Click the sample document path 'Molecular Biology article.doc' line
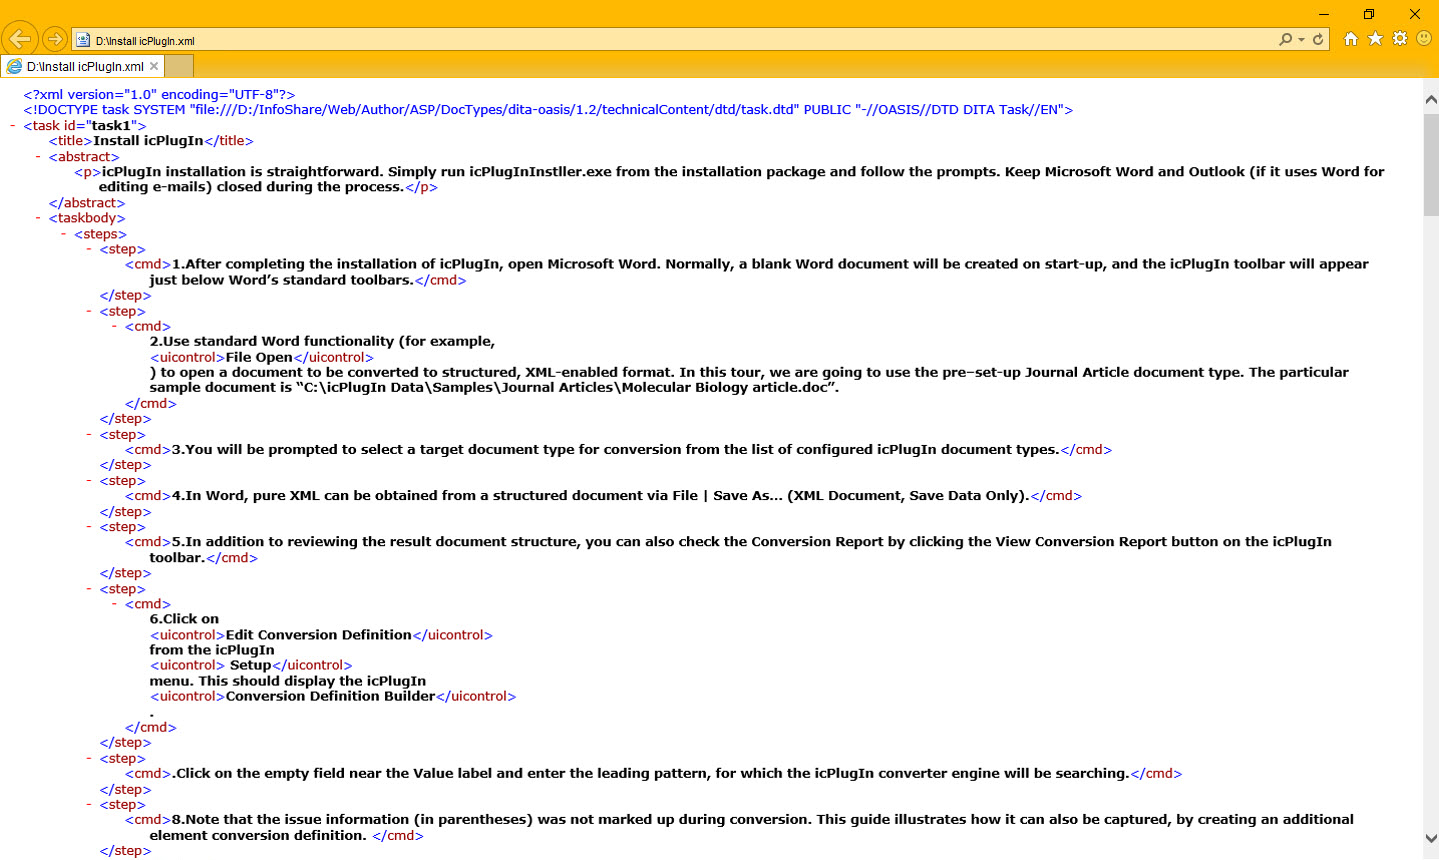1439x860 pixels. click(494, 388)
